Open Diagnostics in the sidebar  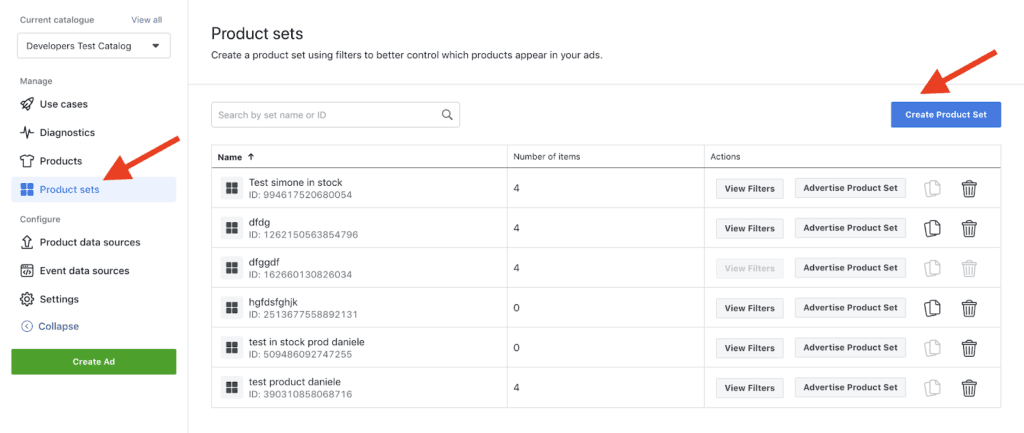[66, 132]
